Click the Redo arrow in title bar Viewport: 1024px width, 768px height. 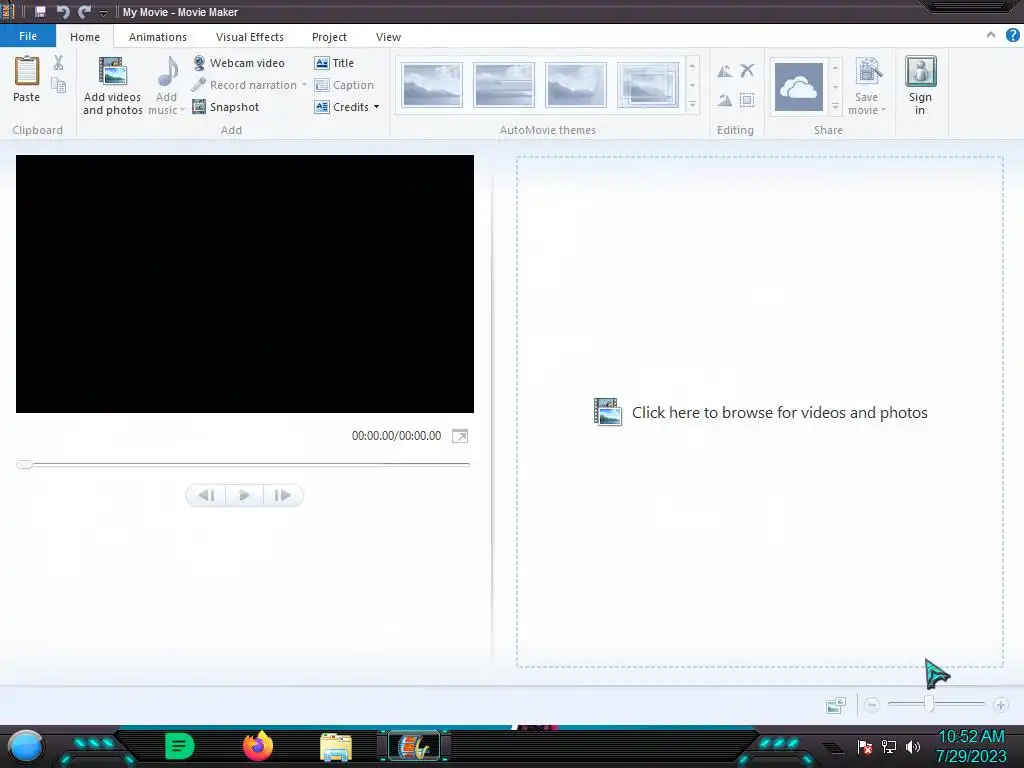84,12
